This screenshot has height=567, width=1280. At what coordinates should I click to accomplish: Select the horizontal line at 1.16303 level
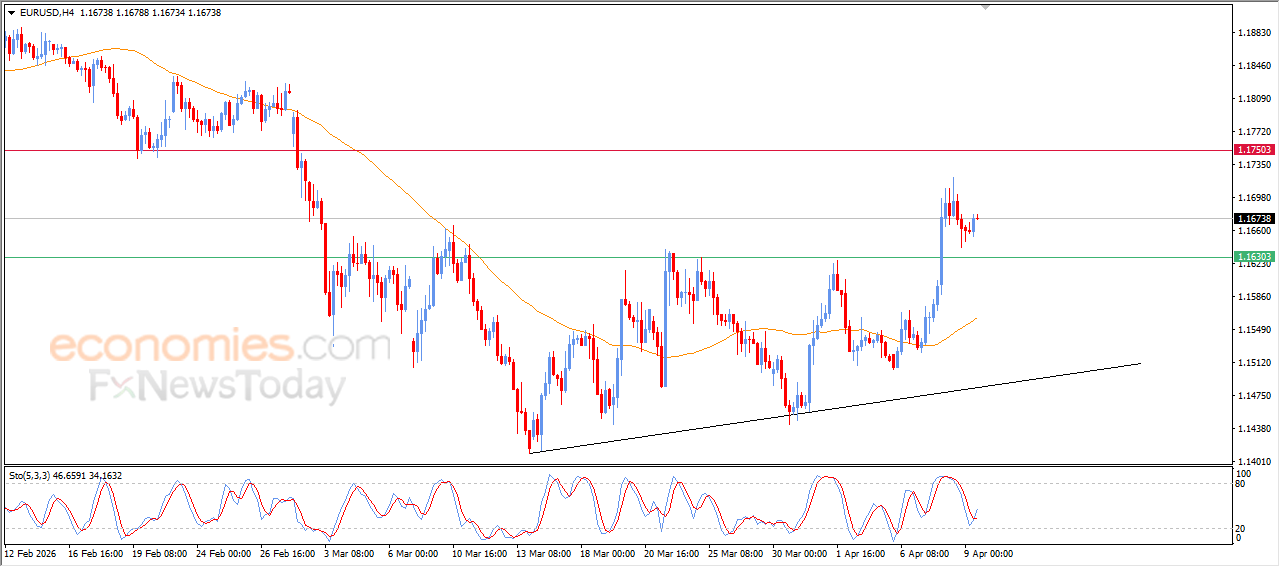pos(600,257)
